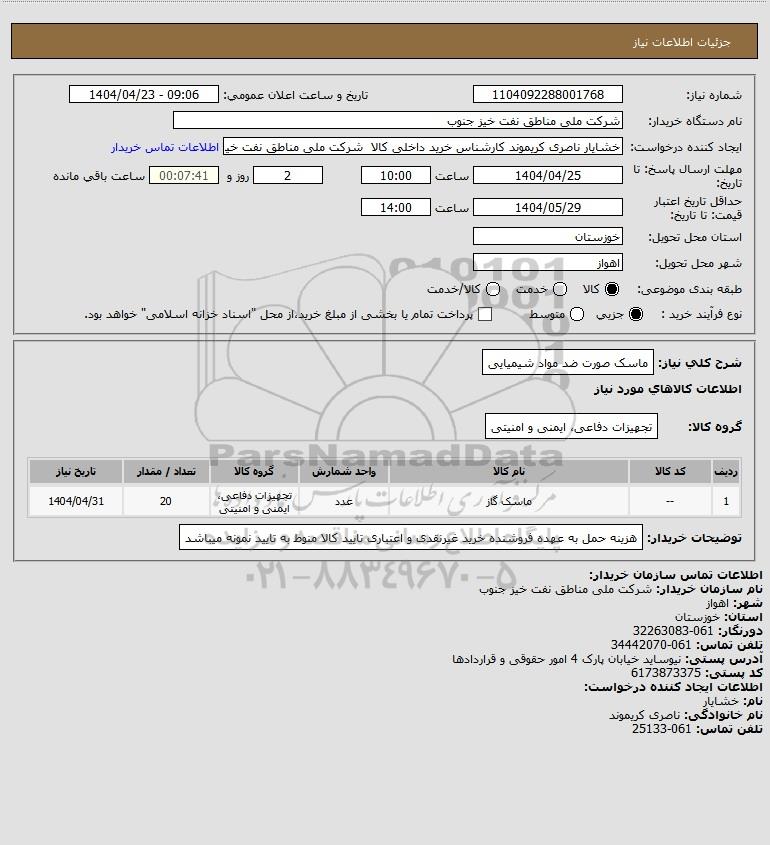Click the تاریخ نیاز column header
Image resolution: width=770 pixels, height=845 pixels.
tap(76, 472)
